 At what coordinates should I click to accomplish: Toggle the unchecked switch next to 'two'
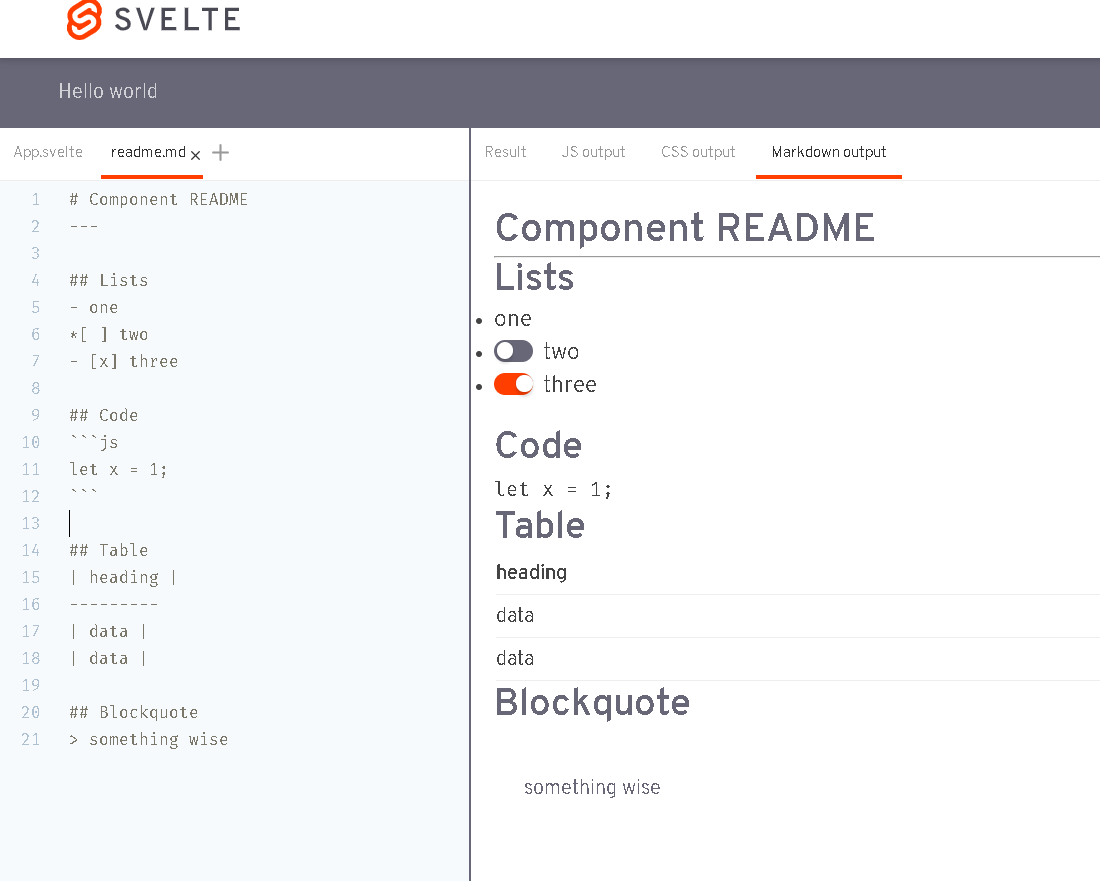pyautogui.click(x=513, y=351)
